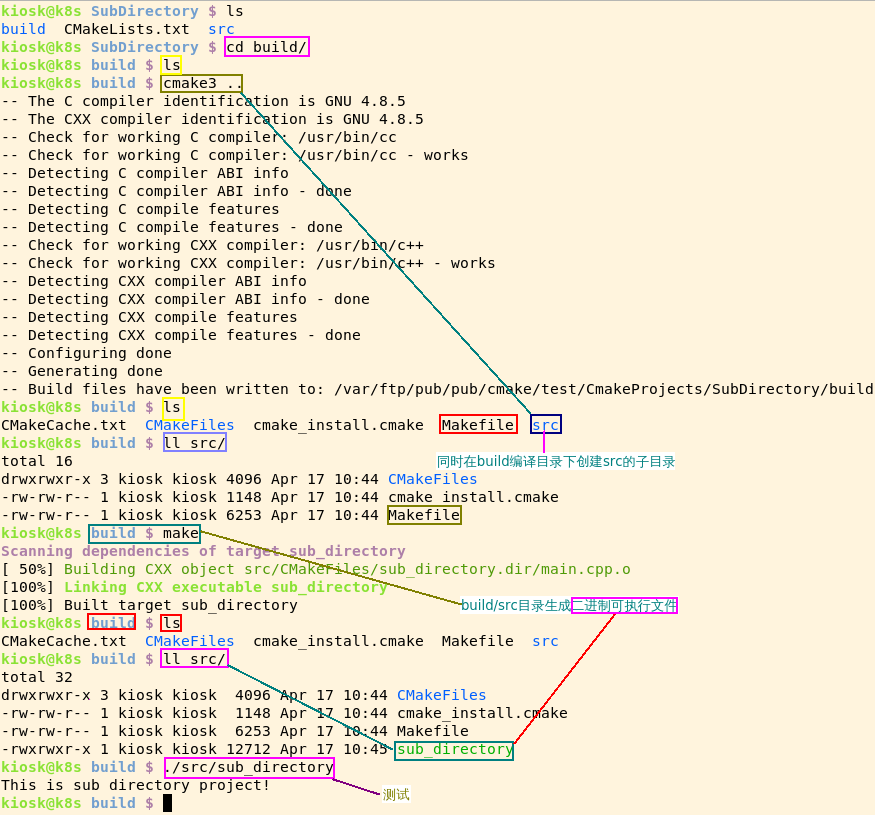
Task: Select the "CMakeCache.txt" file name
Action: click(x=62, y=424)
